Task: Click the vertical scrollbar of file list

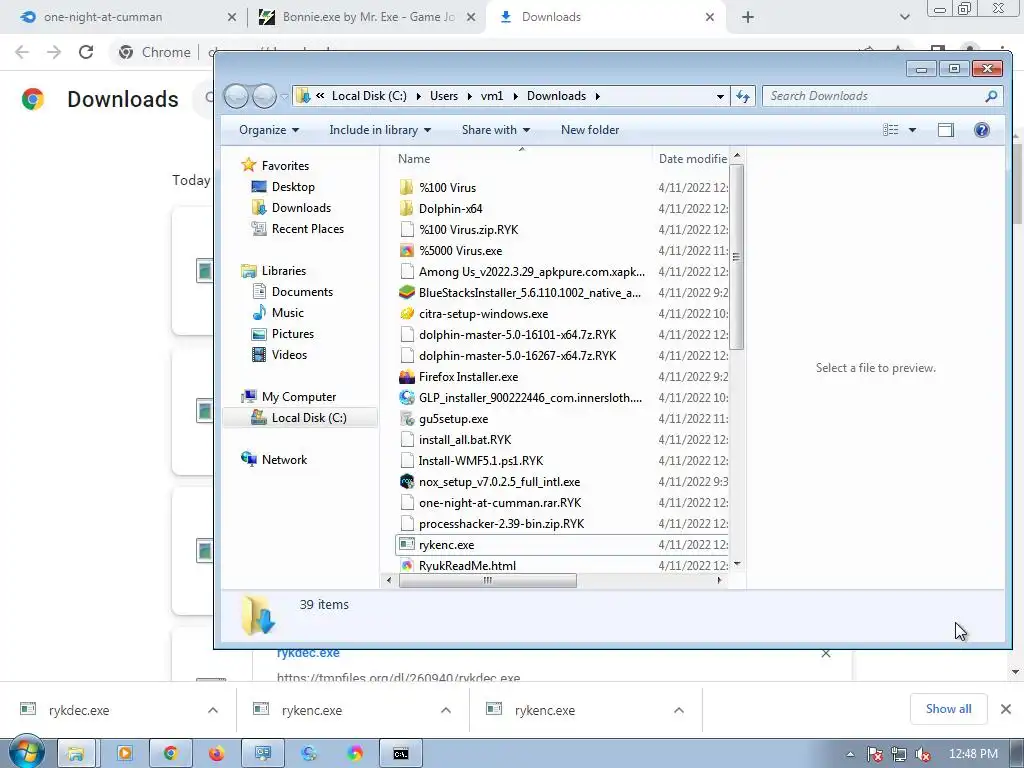Action: [737, 256]
